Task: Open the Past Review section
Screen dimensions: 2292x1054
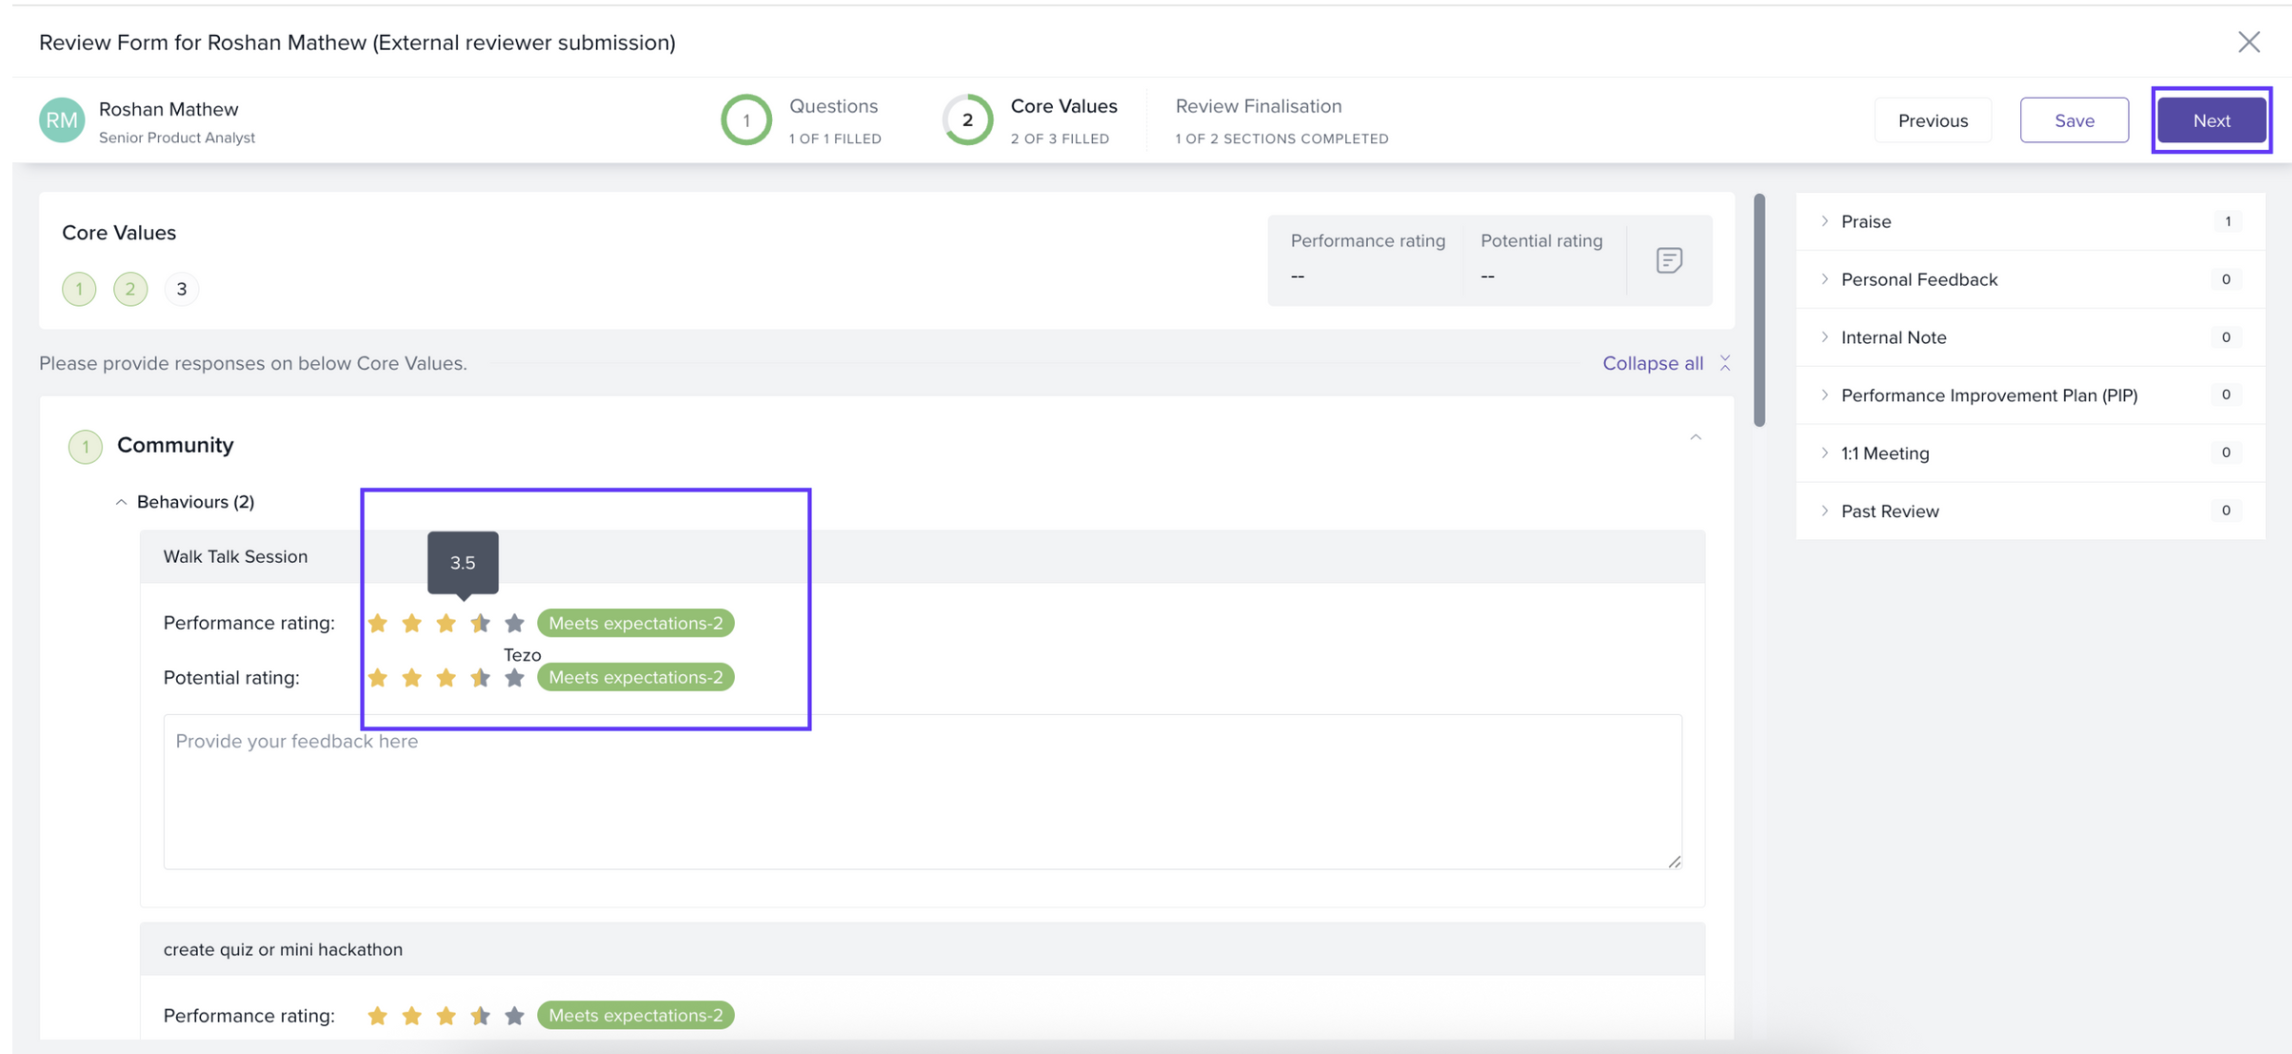Action: pyautogui.click(x=1889, y=511)
